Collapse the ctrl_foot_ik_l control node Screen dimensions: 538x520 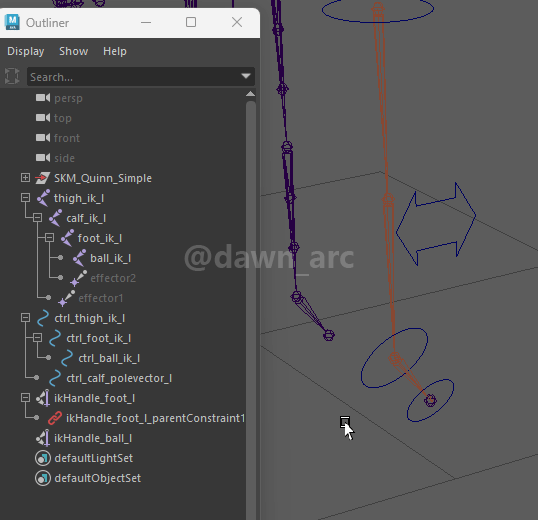(x=37, y=338)
